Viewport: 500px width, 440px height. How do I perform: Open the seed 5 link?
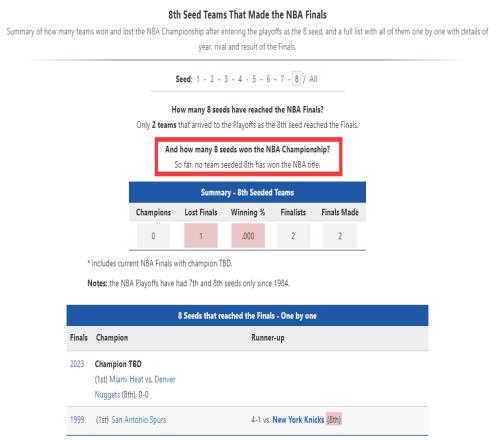(x=254, y=79)
